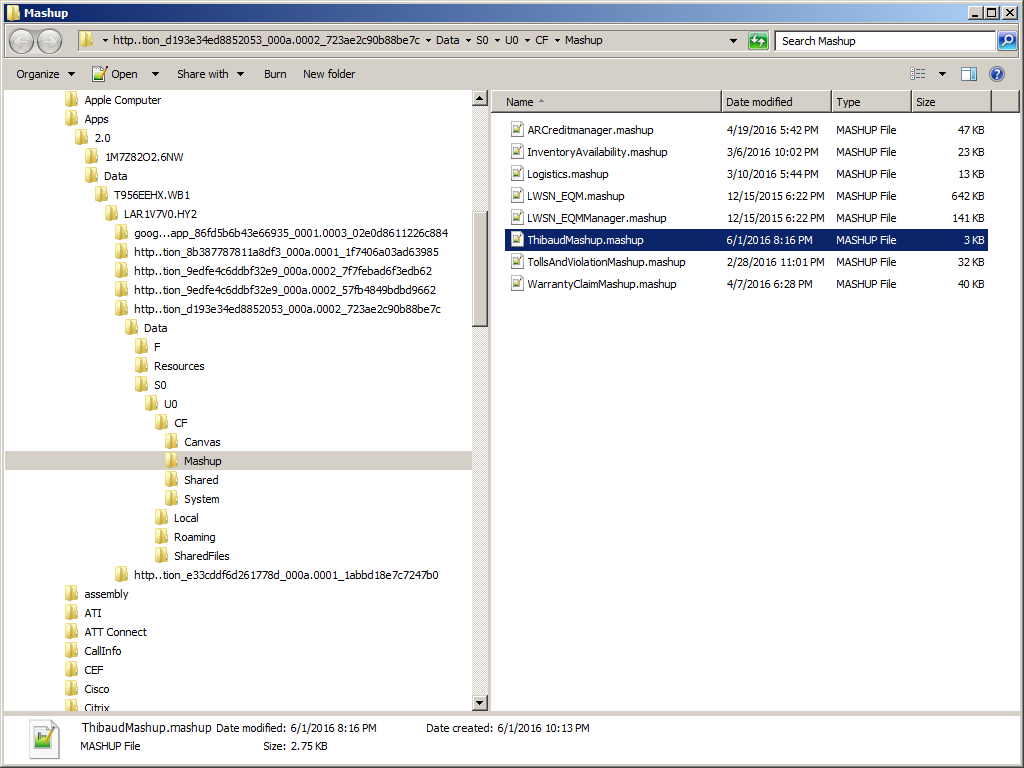This screenshot has width=1024, height=768.
Task: Click the folder tree scroll down arrow
Action: 480,703
